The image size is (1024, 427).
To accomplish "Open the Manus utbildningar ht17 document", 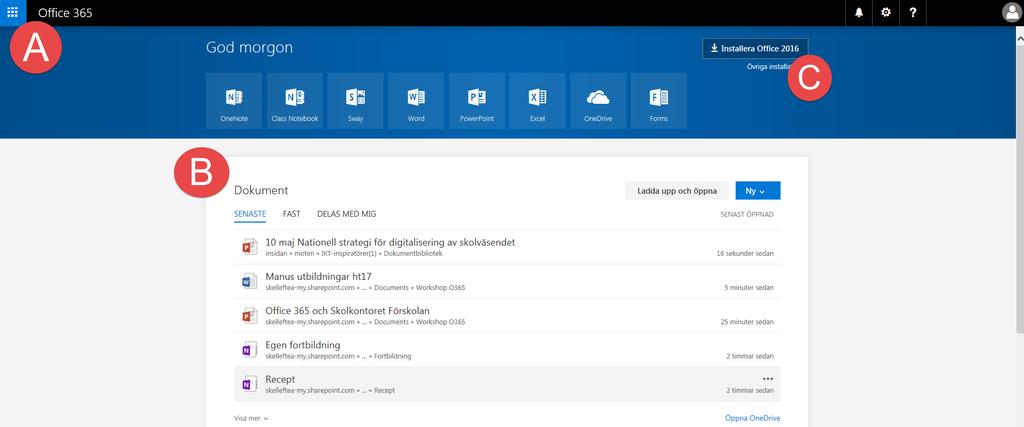I will 319,276.
